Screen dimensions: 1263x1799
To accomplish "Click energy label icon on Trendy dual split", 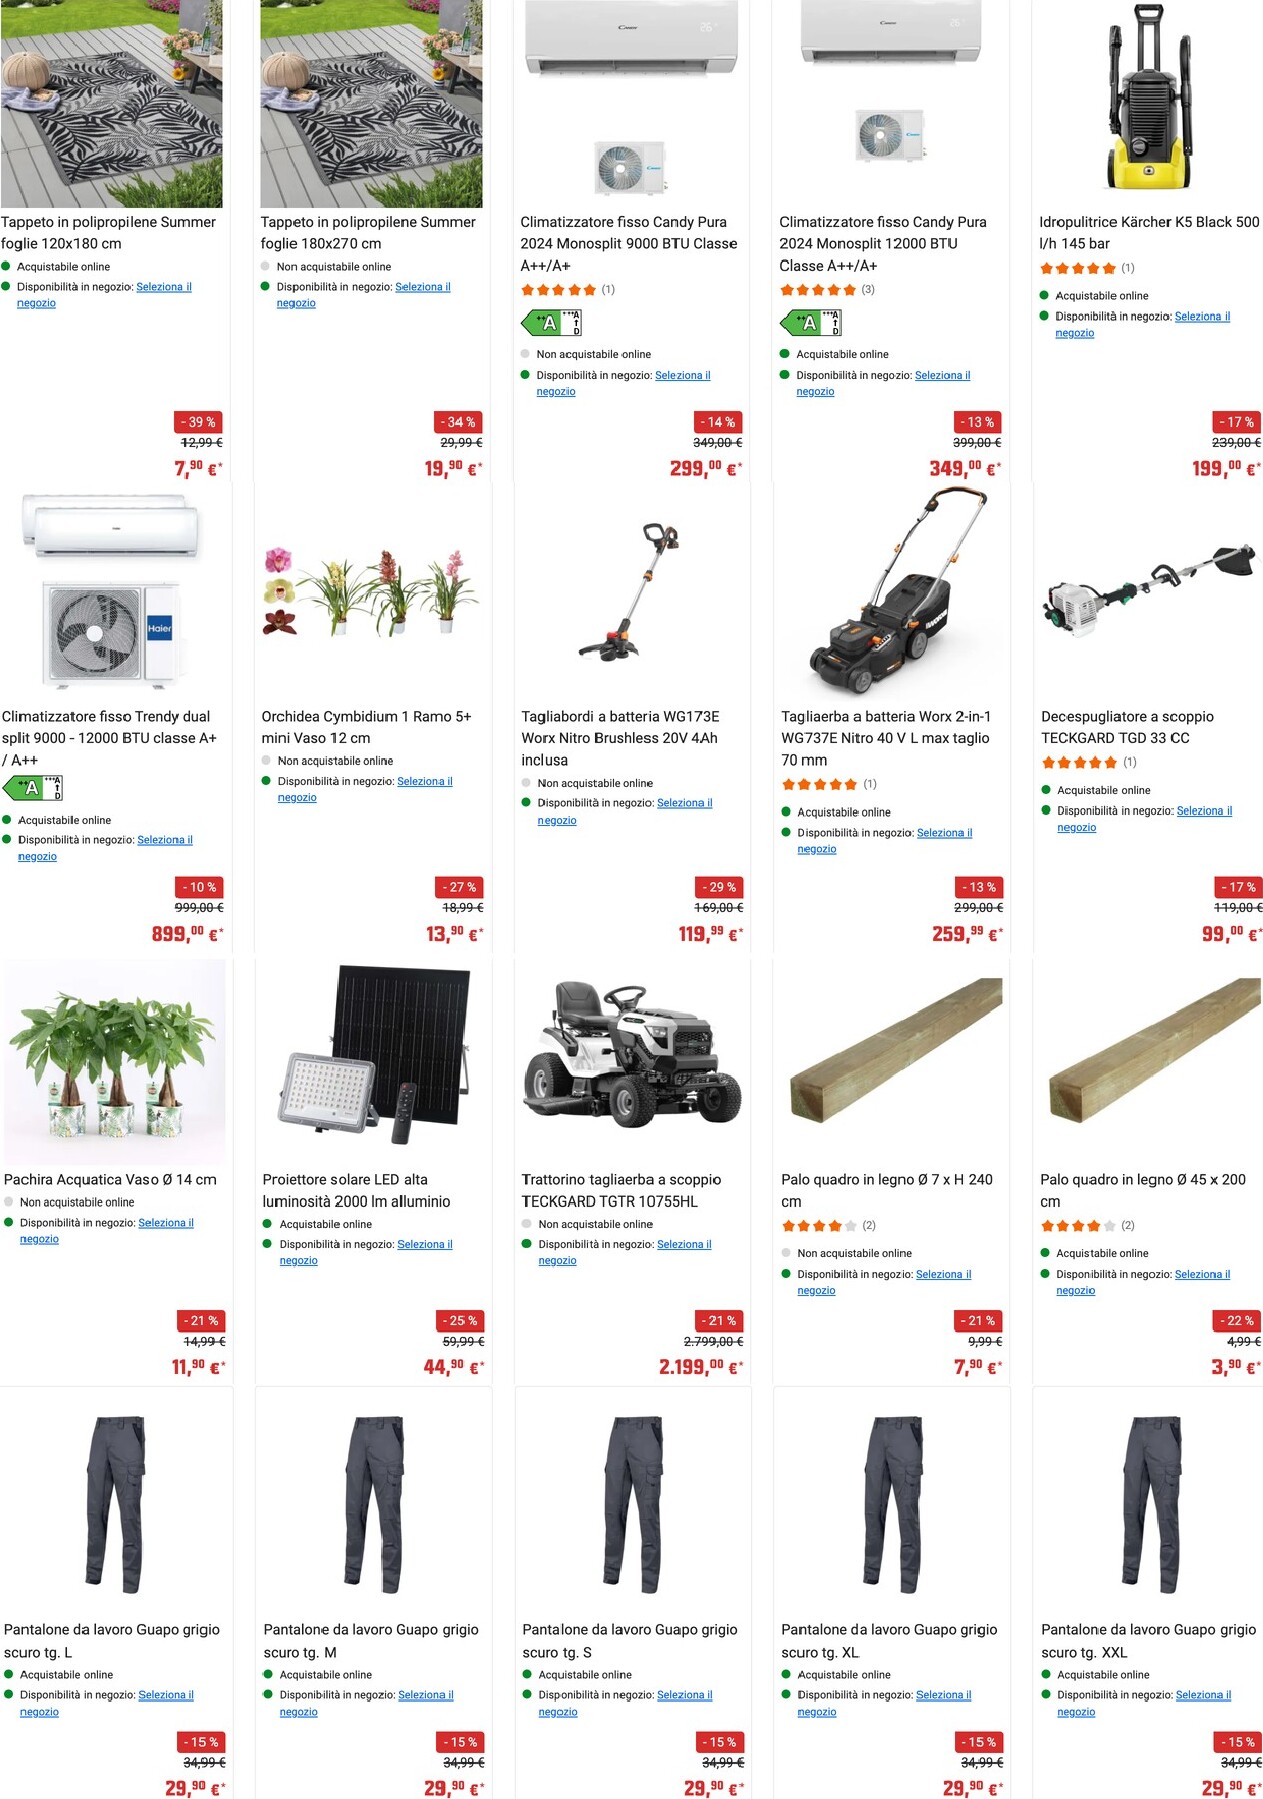I will (x=33, y=787).
